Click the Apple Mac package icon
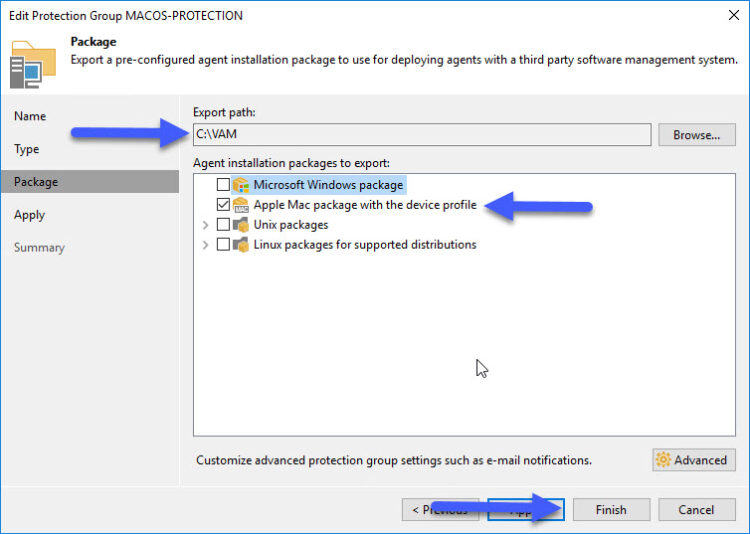Screen dimensions: 750x534 point(241,205)
